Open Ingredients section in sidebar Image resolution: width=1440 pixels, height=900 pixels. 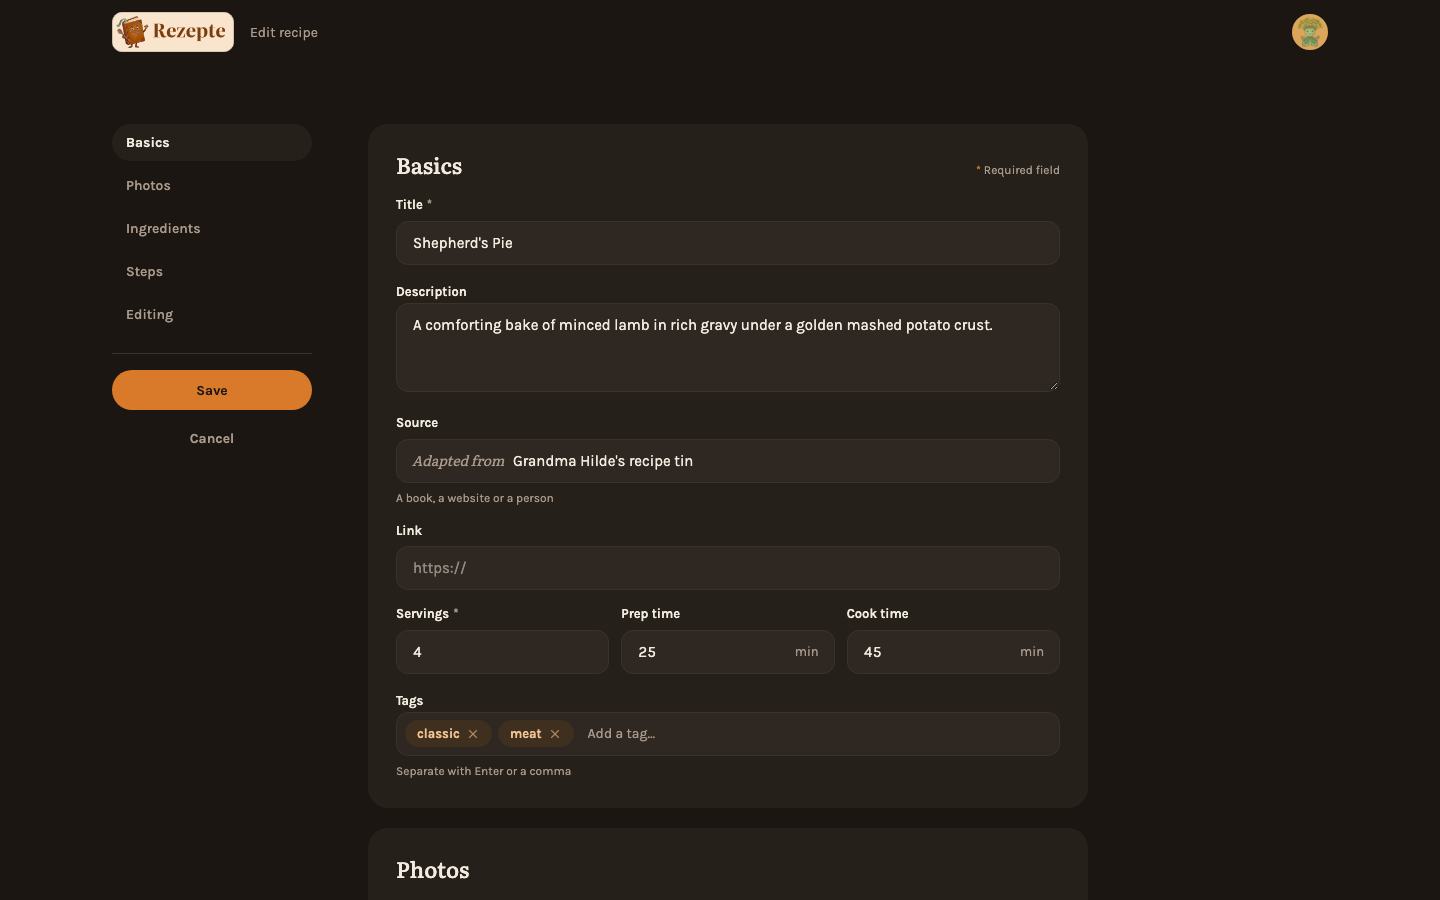(212, 229)
